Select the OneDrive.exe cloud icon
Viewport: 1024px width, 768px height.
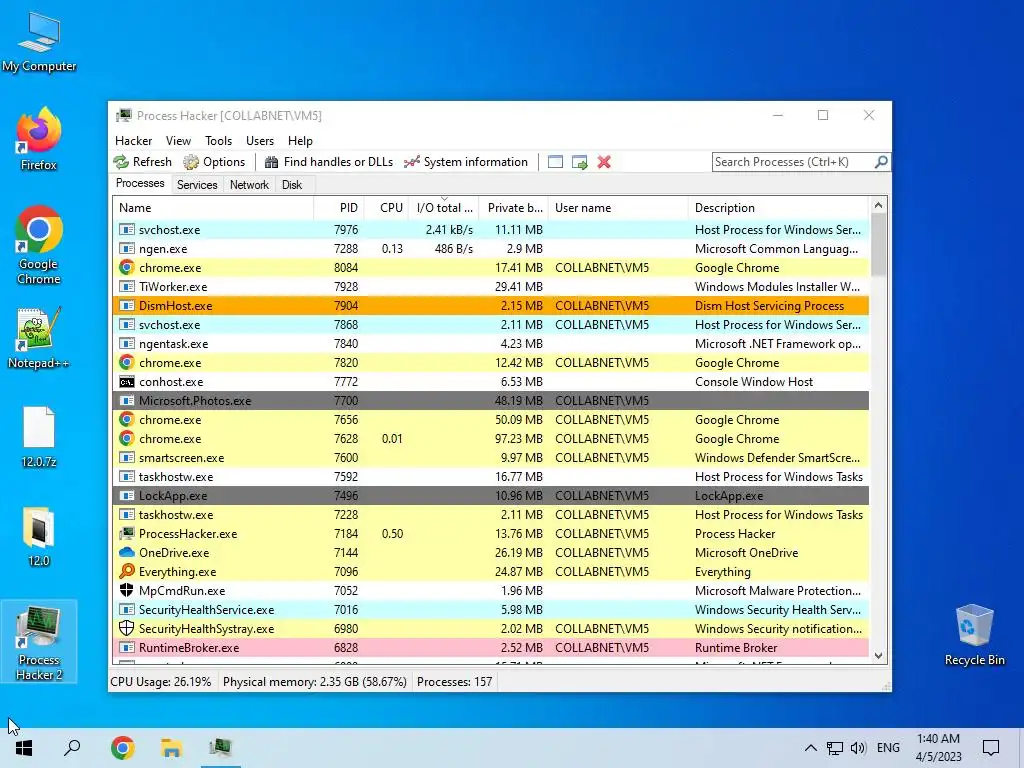click(x=127, y=552)
